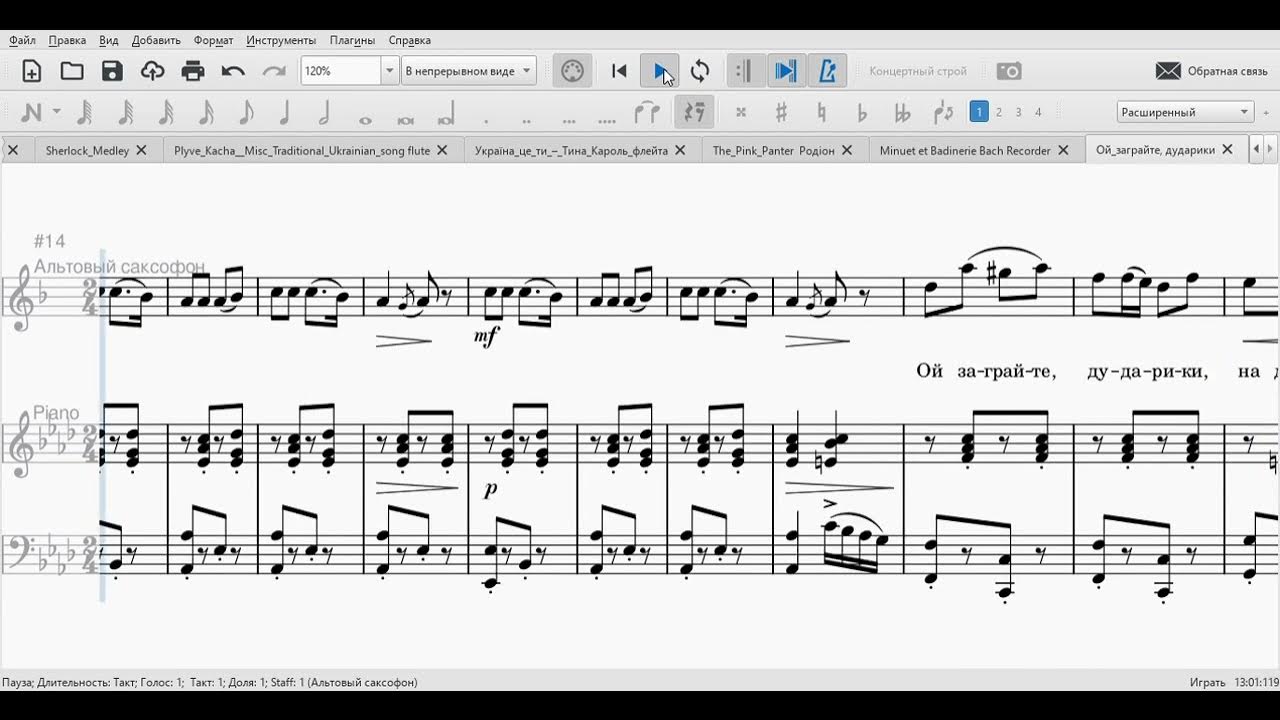Print the score
The image size is (1280, 720).
(193, 71)
